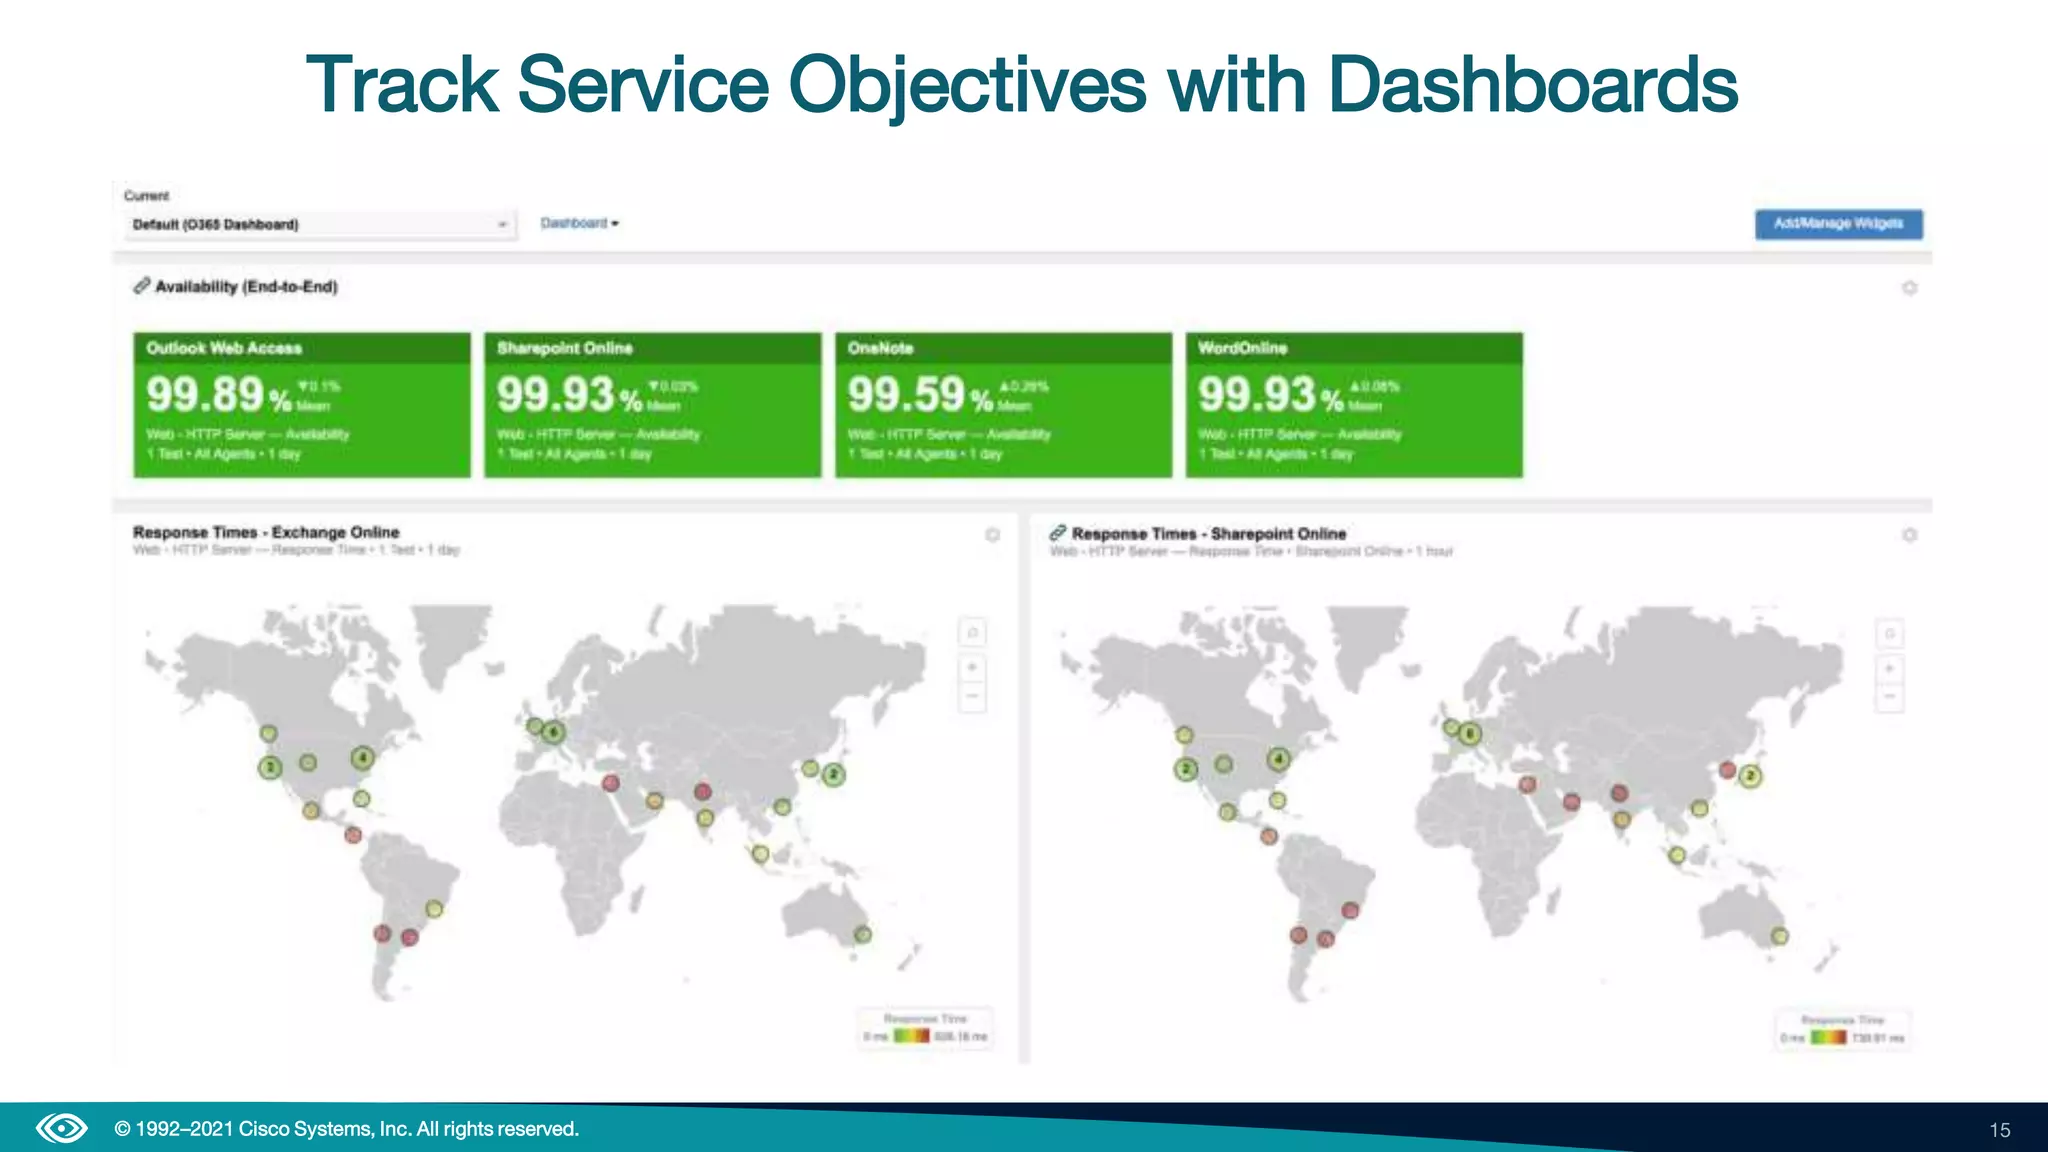Click the Response Times - Sharepoint Online title
The image size is (2048, 1152).
[1209, 534]
